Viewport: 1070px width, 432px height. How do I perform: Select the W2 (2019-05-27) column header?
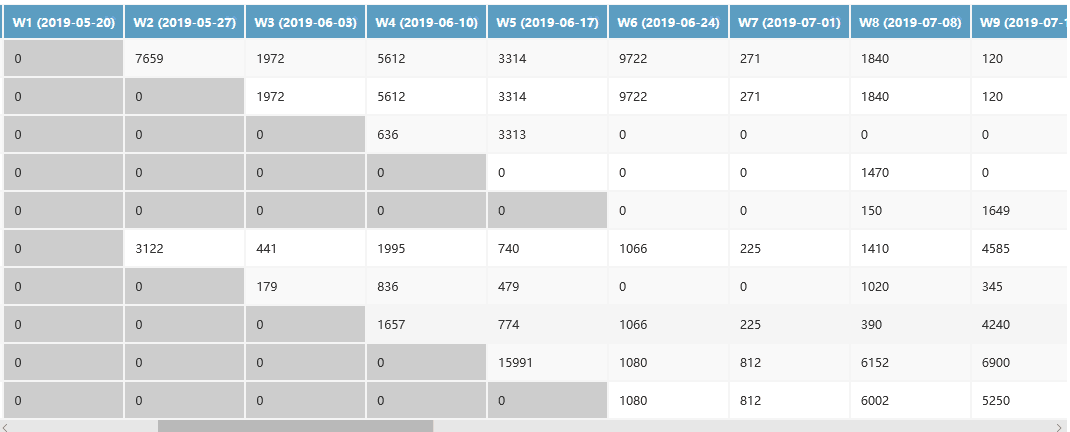184,22
